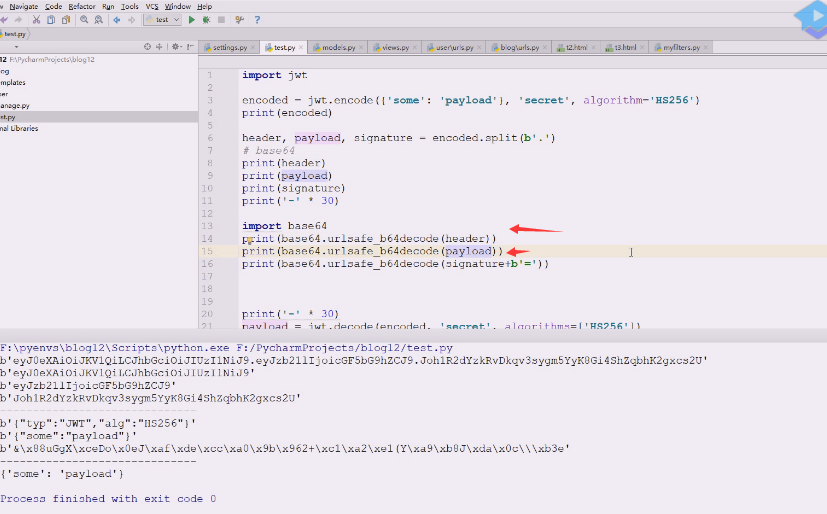Close the settings.py tab

[253, 47]
